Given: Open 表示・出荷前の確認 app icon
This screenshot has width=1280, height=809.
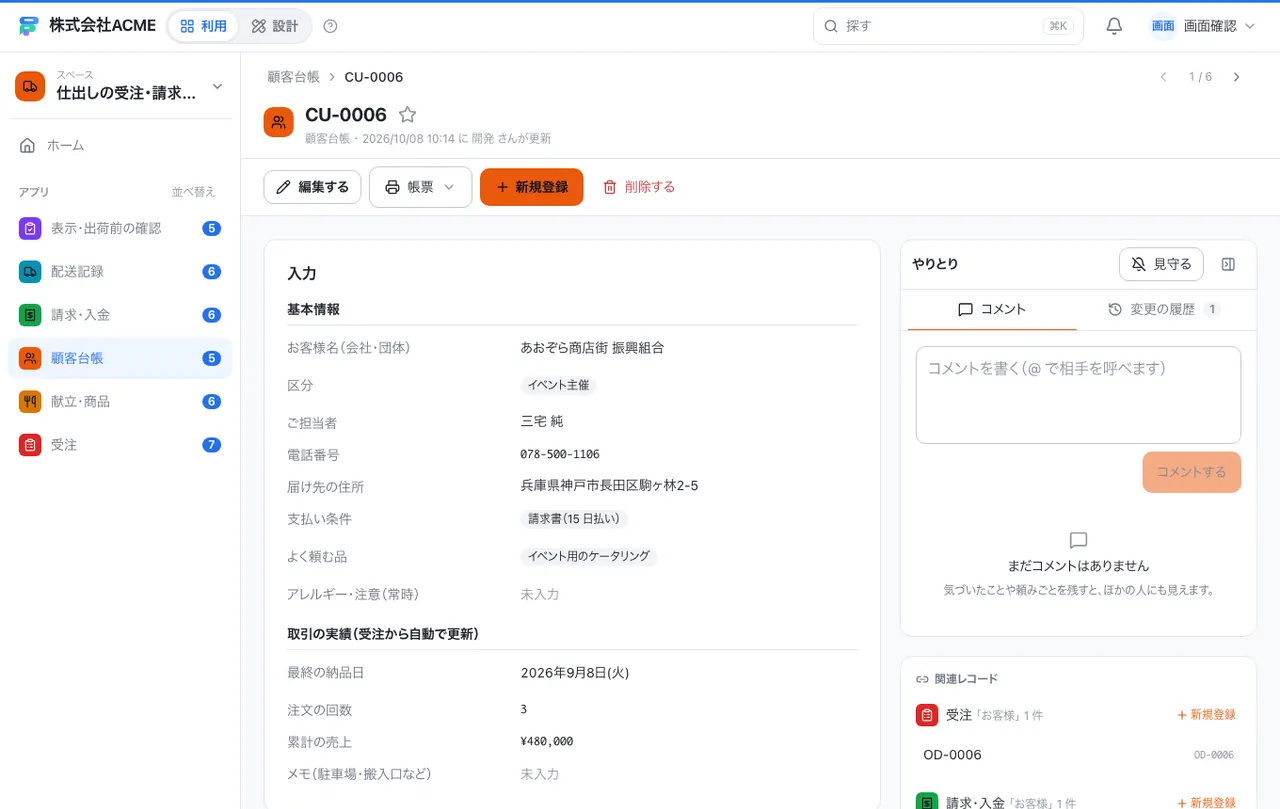Looking at the screenshot, I should 30,228.
